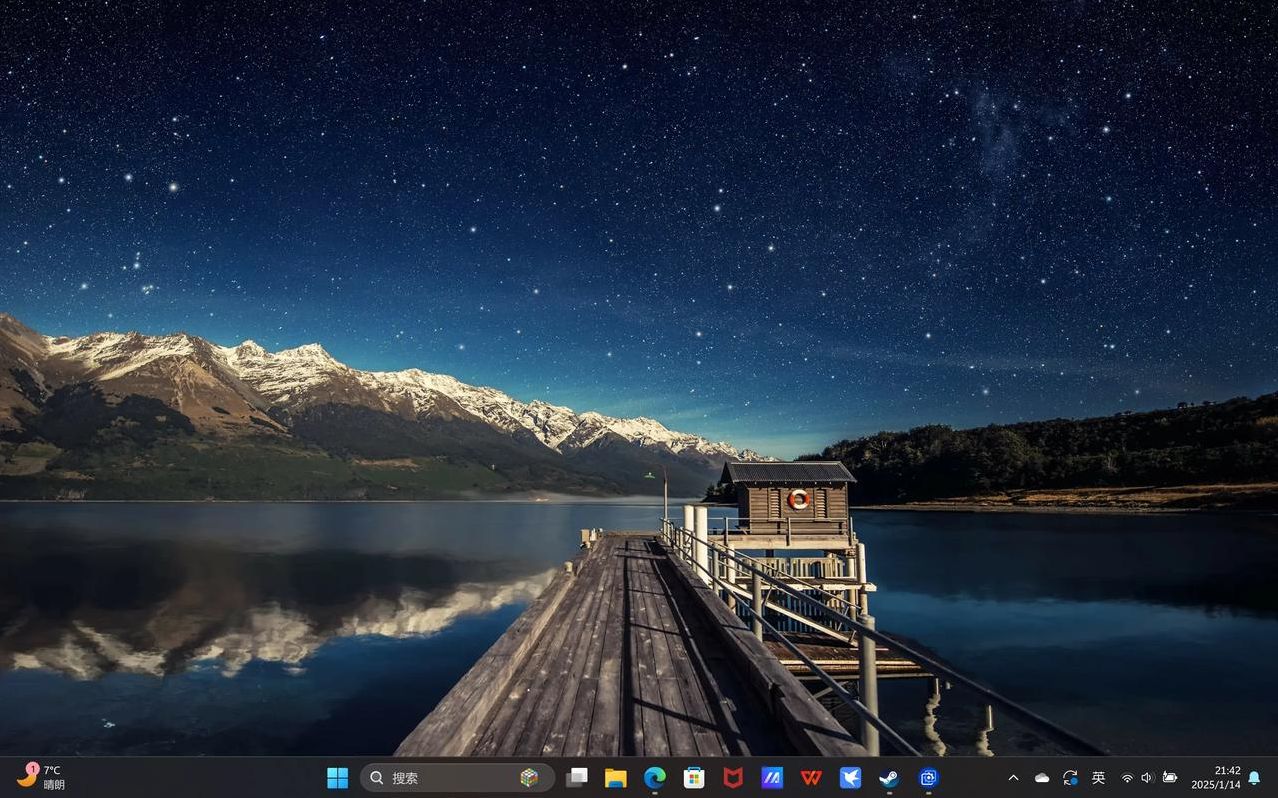Viewport: 1278px width, 798px height.
Task: Open Steam from the taskbar
Action: (x=889, y=777)
